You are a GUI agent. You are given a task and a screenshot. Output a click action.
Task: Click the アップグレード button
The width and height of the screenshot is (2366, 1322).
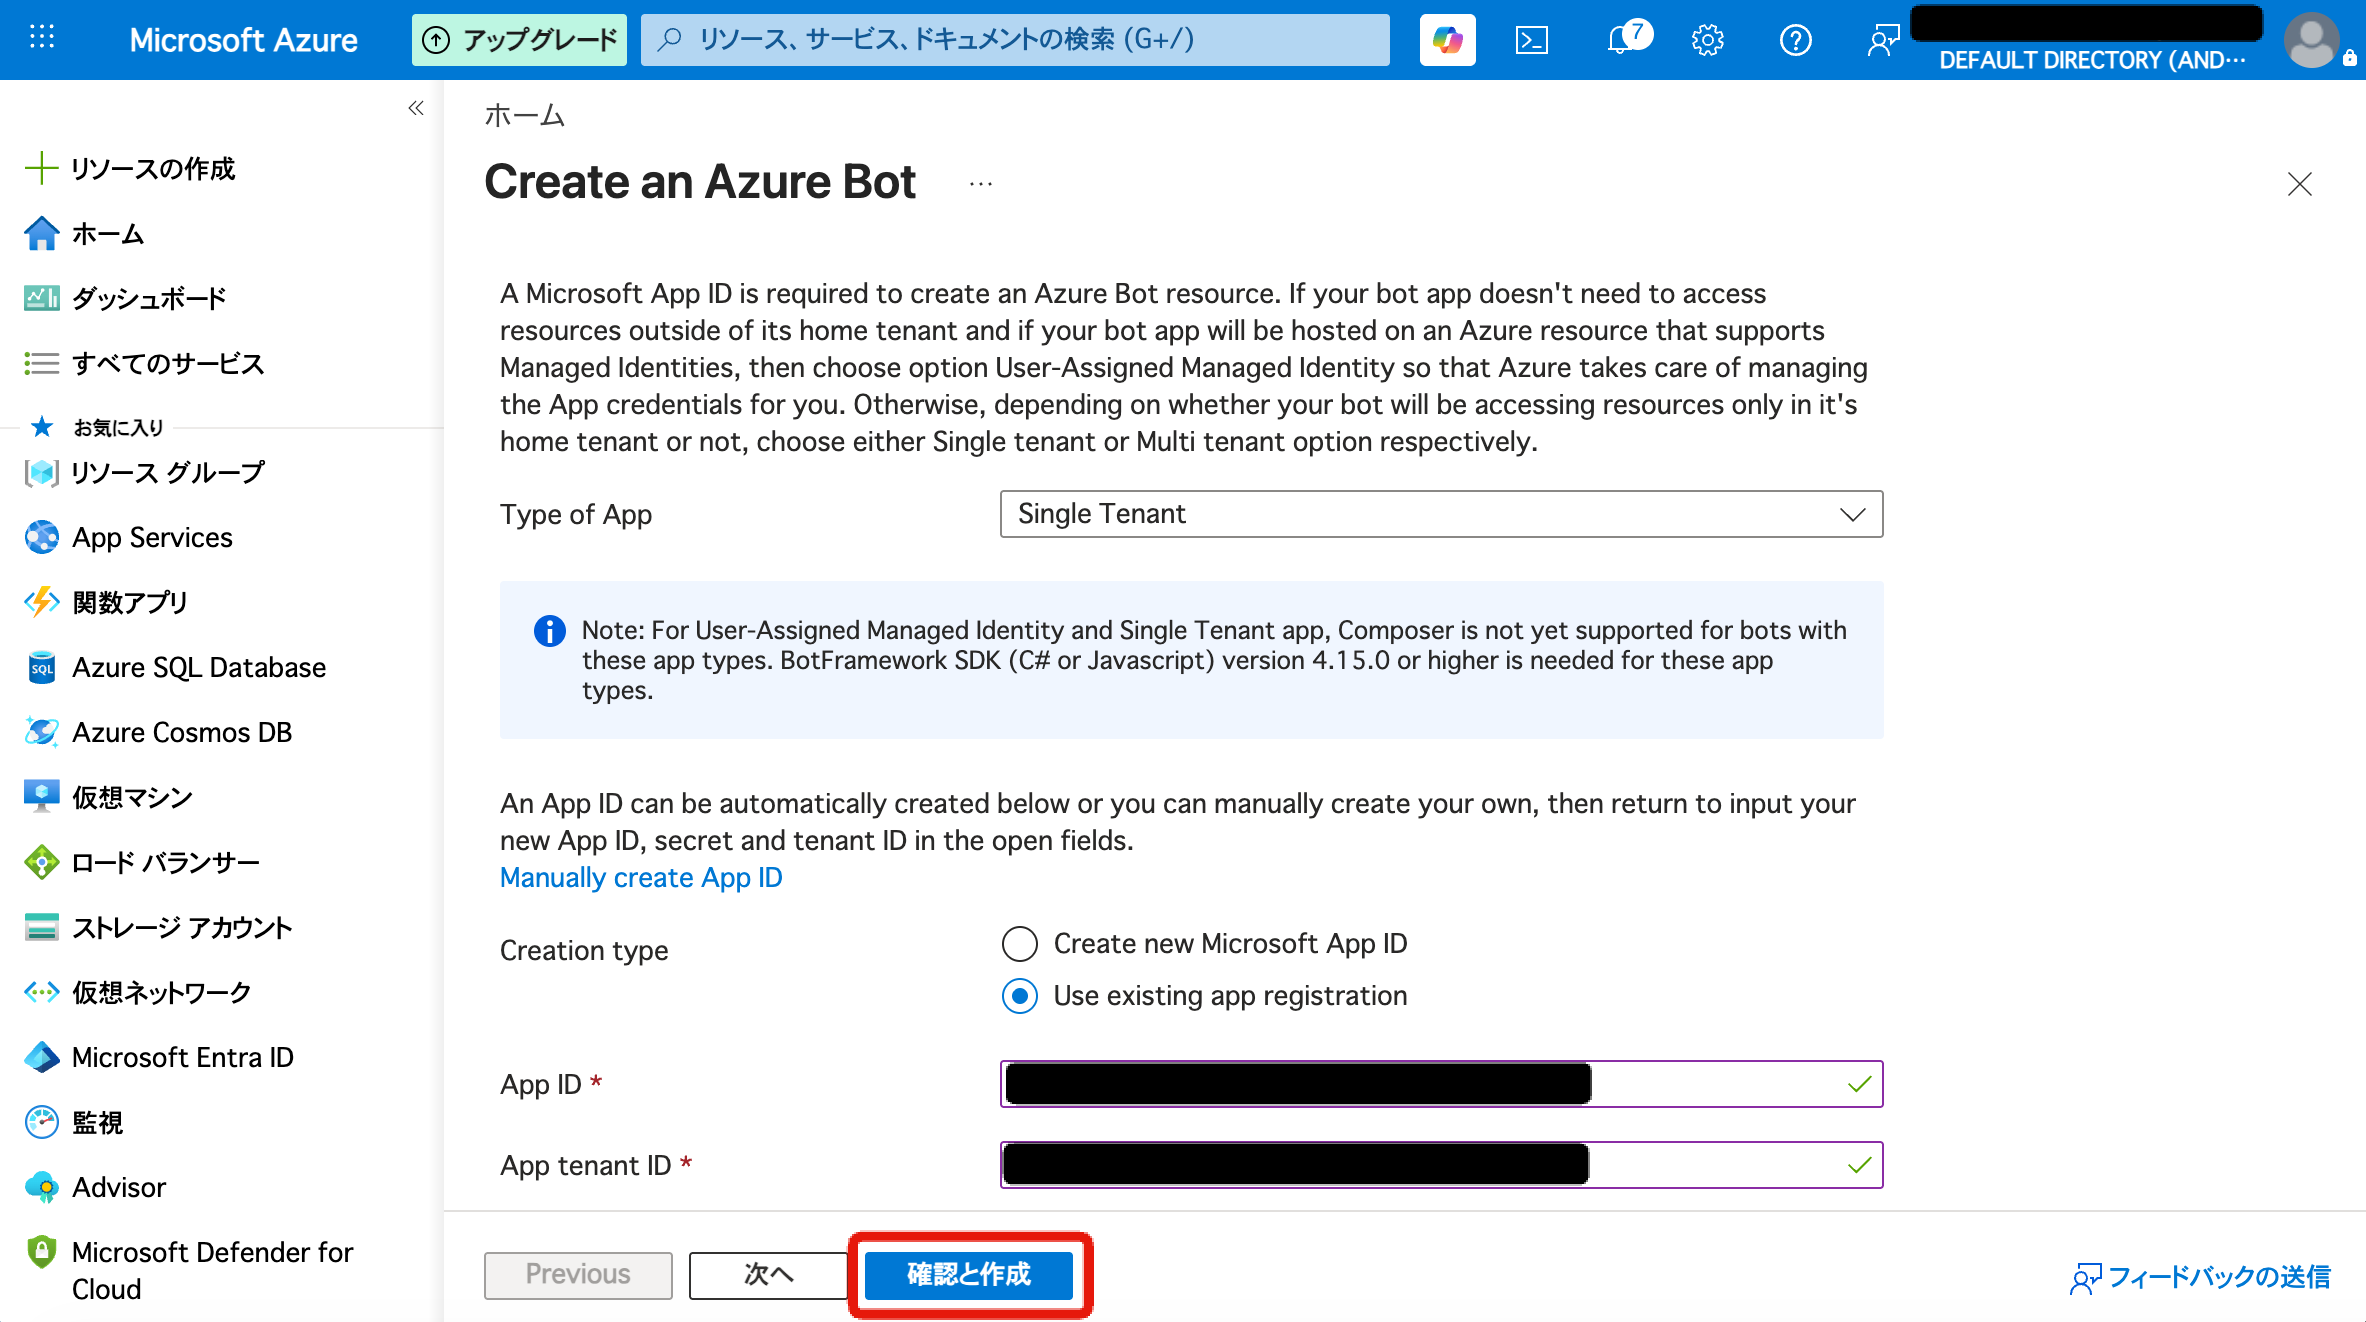[x=519, y=40]
